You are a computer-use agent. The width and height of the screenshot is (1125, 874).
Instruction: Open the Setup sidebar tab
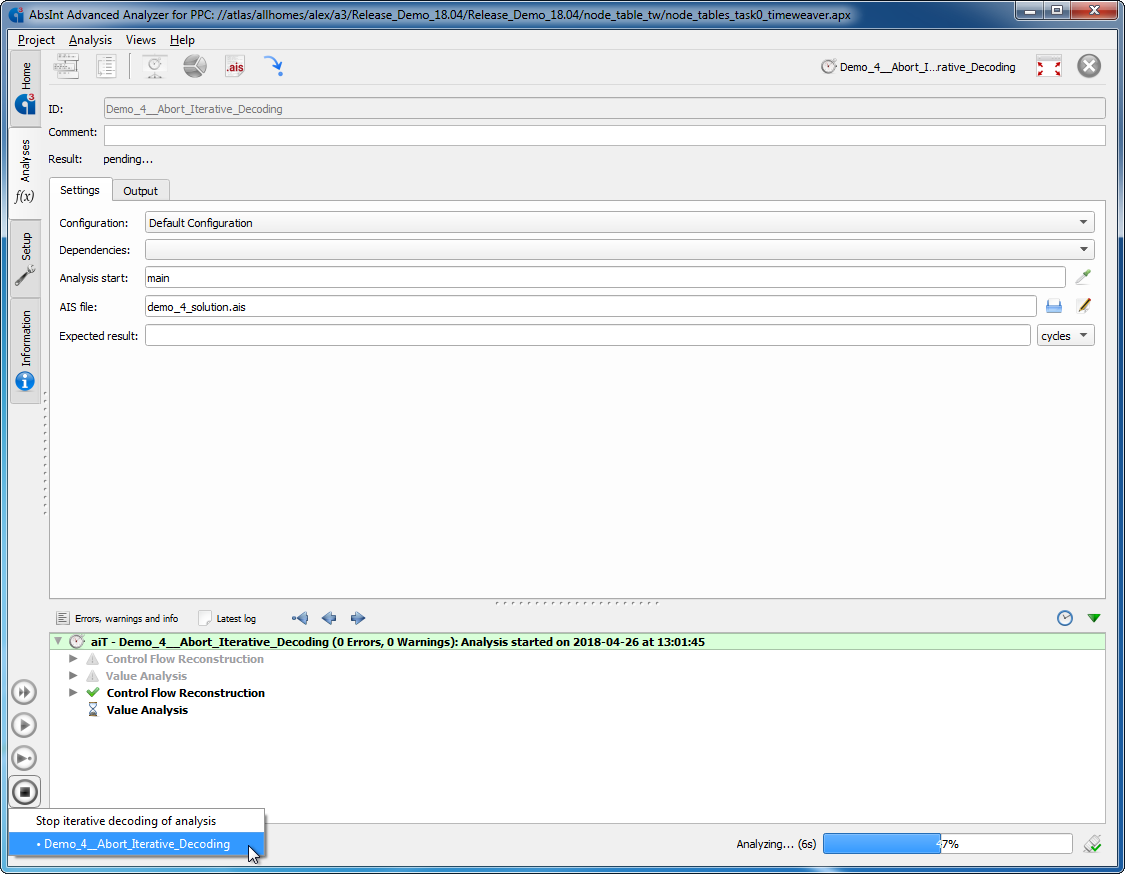[x=25, y=259]
